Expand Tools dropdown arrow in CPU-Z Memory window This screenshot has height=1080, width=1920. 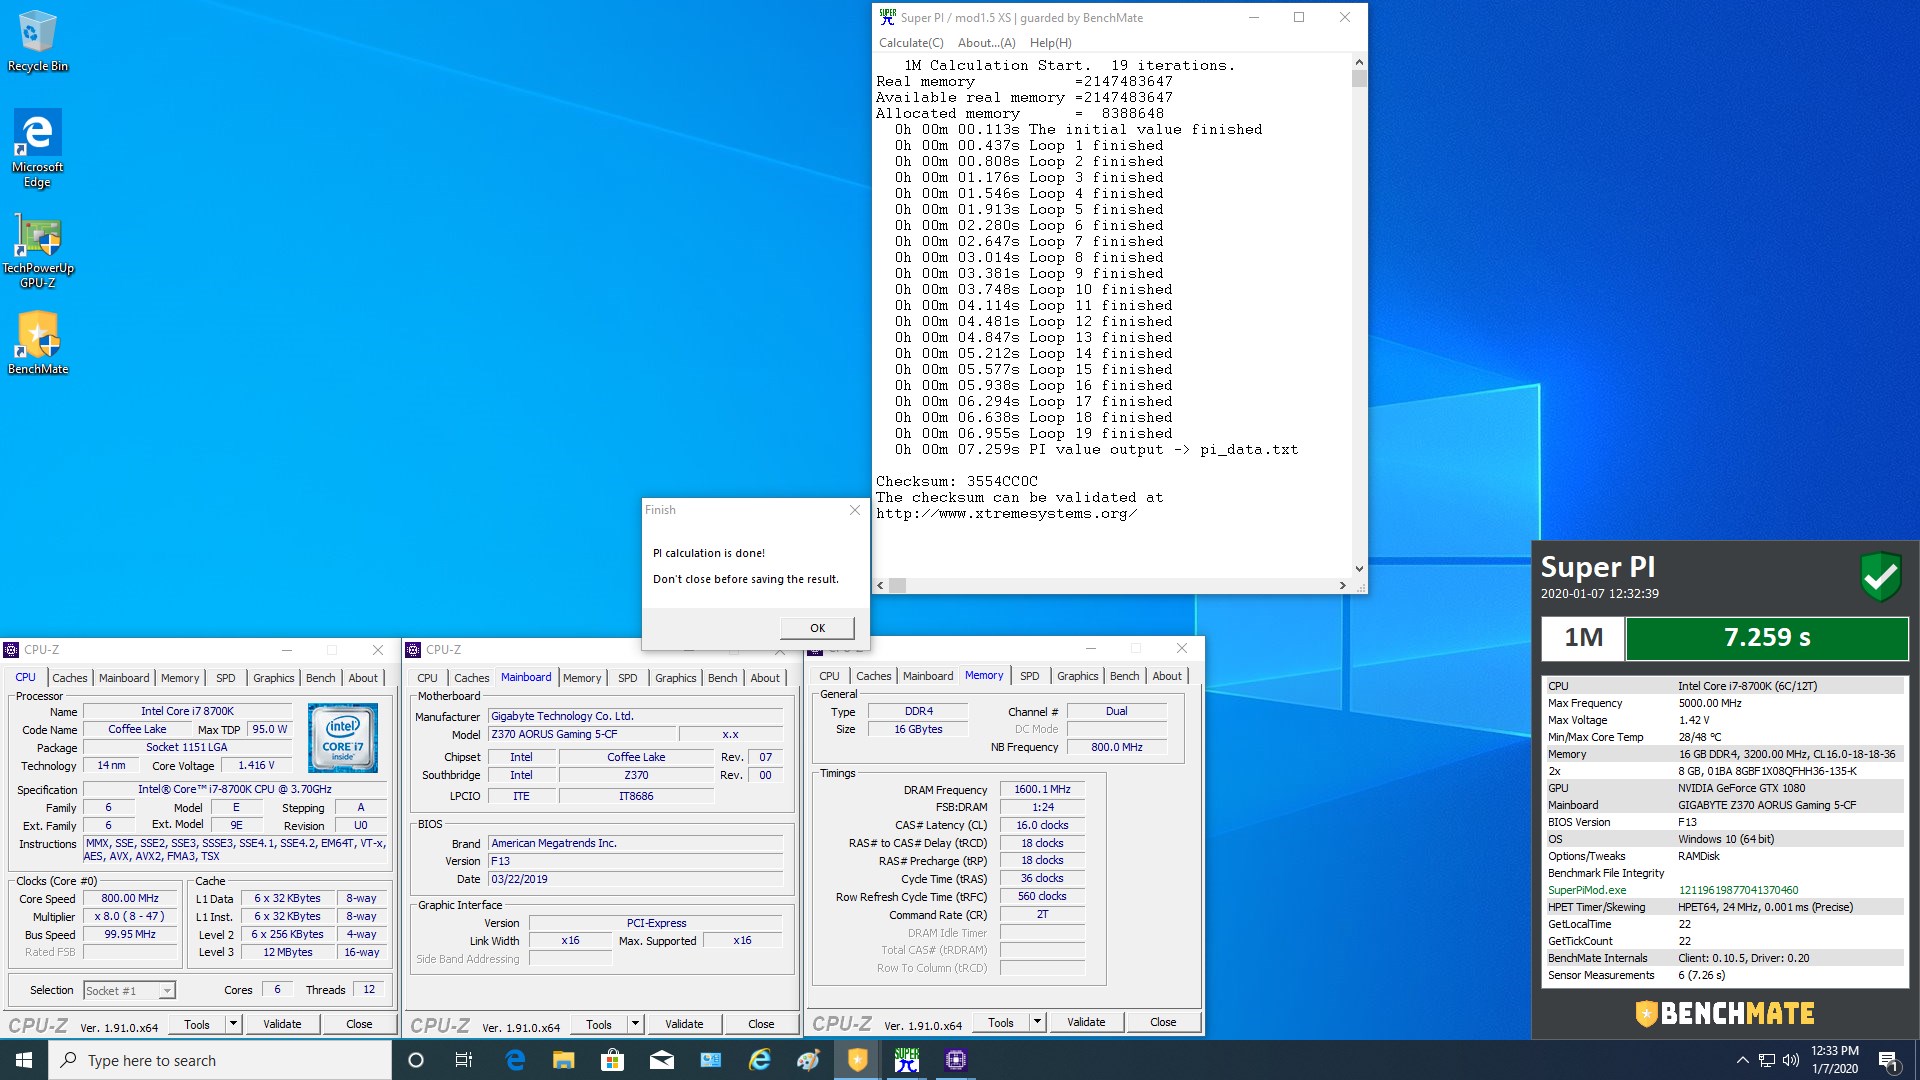[1037, 1022]
